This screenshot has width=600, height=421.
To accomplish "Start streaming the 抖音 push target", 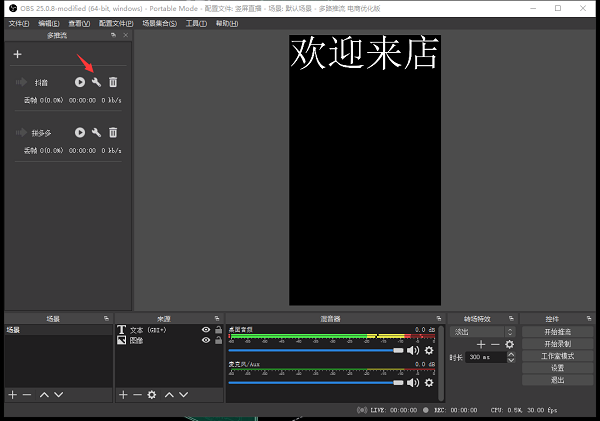I will click(x=80, y=82).
